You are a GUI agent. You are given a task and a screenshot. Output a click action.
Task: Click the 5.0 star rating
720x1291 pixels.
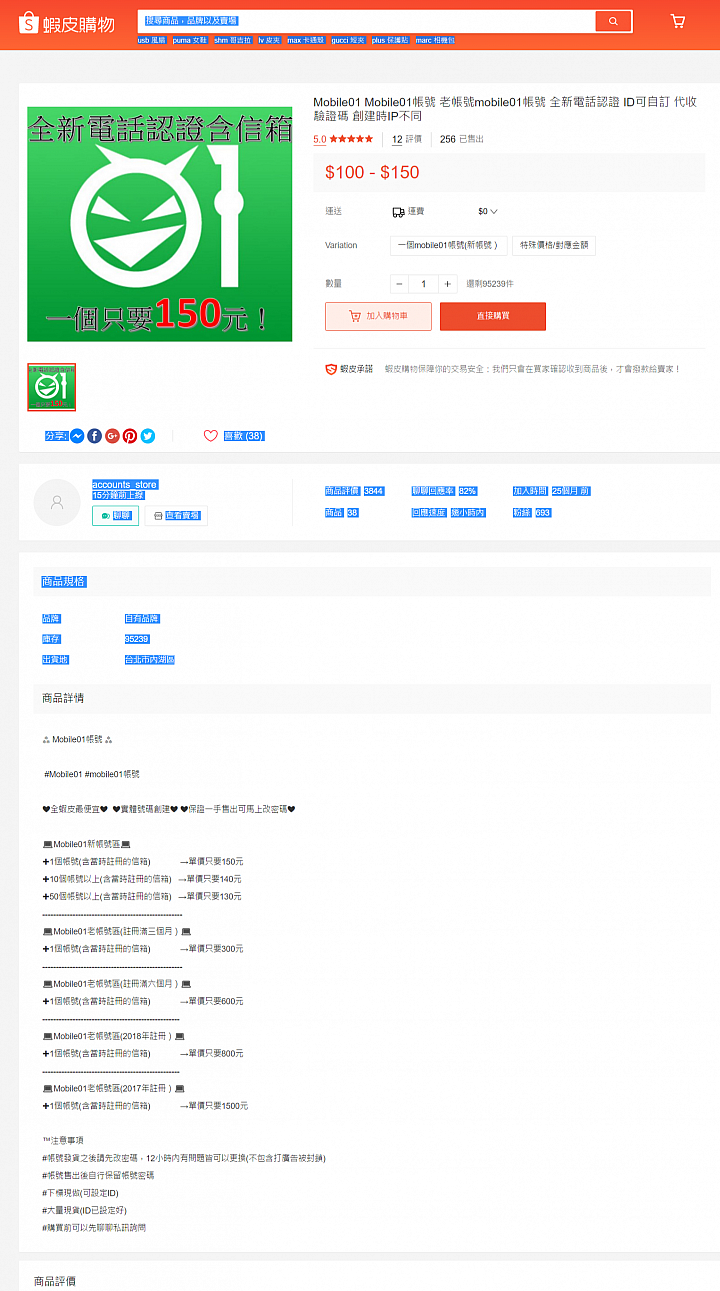click(x=343, y=140)
